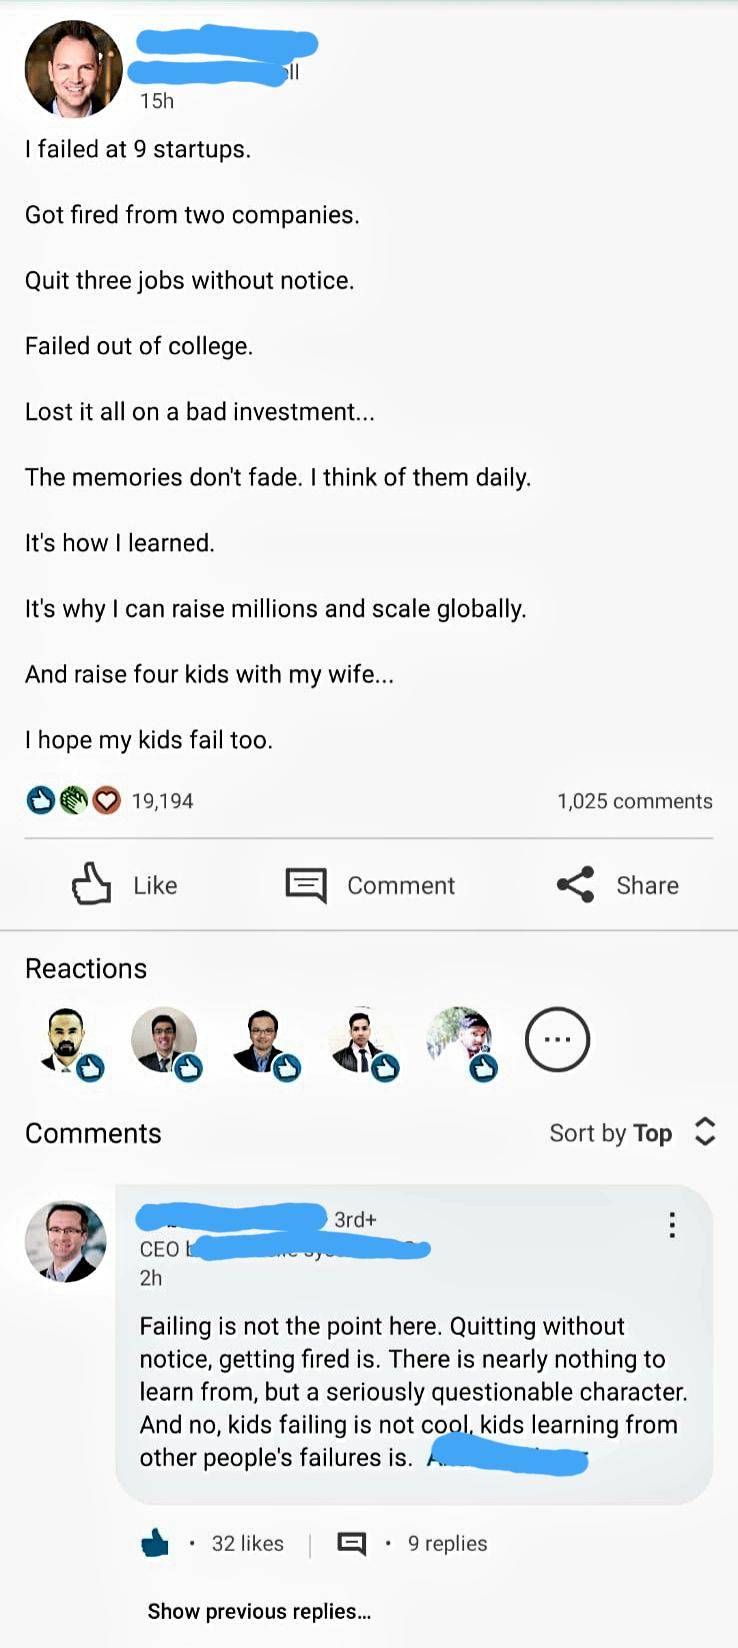This screenshot has height=1648, width=738.
Task: Click the Share icon on the post
Action: (x=575, y=884)
